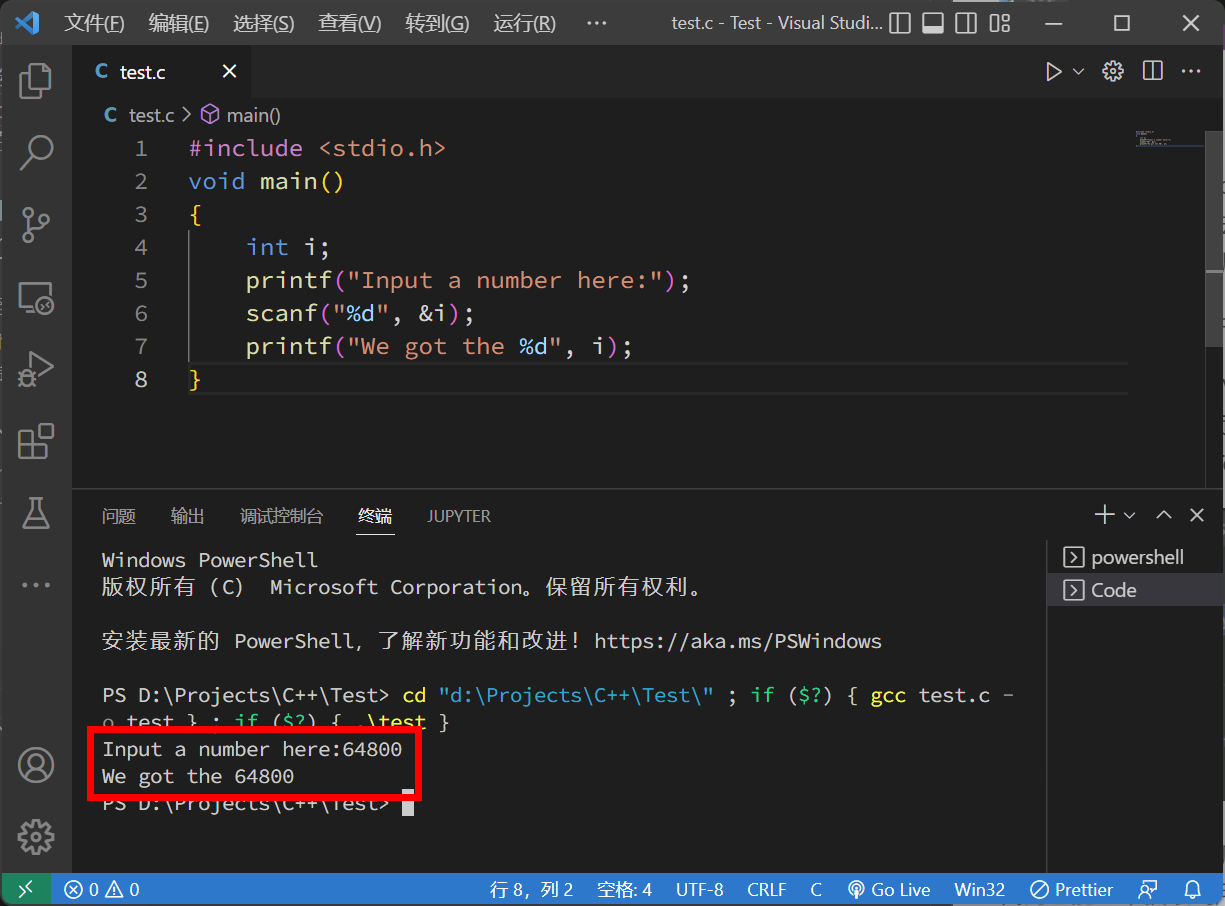Viewport: 1225px width, 906px height.
Task: Open the Testing flask view
Action: pos(36,513)
